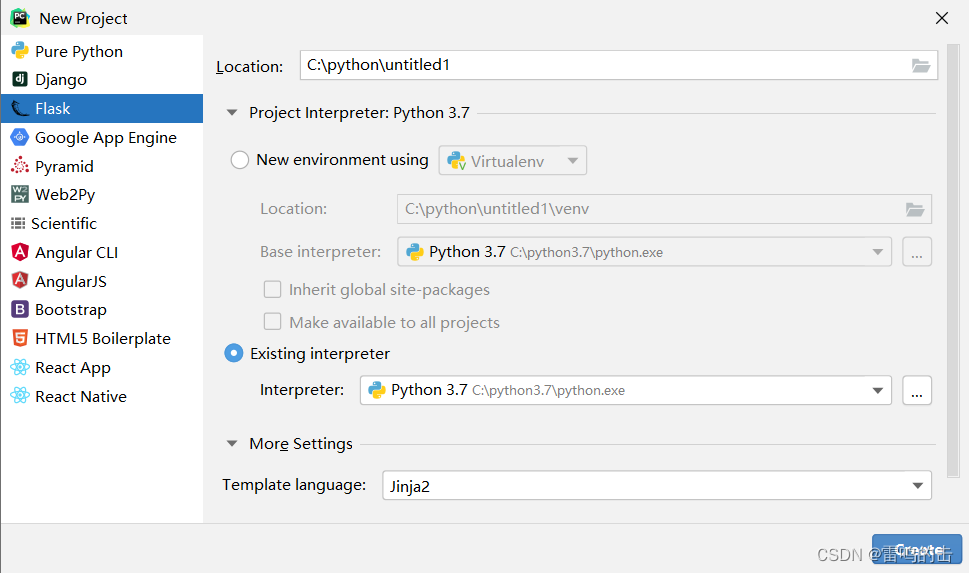This screenshot has height=573, width=969.
Task: Select Existing interpreter radio button
Action: point(235,354)
